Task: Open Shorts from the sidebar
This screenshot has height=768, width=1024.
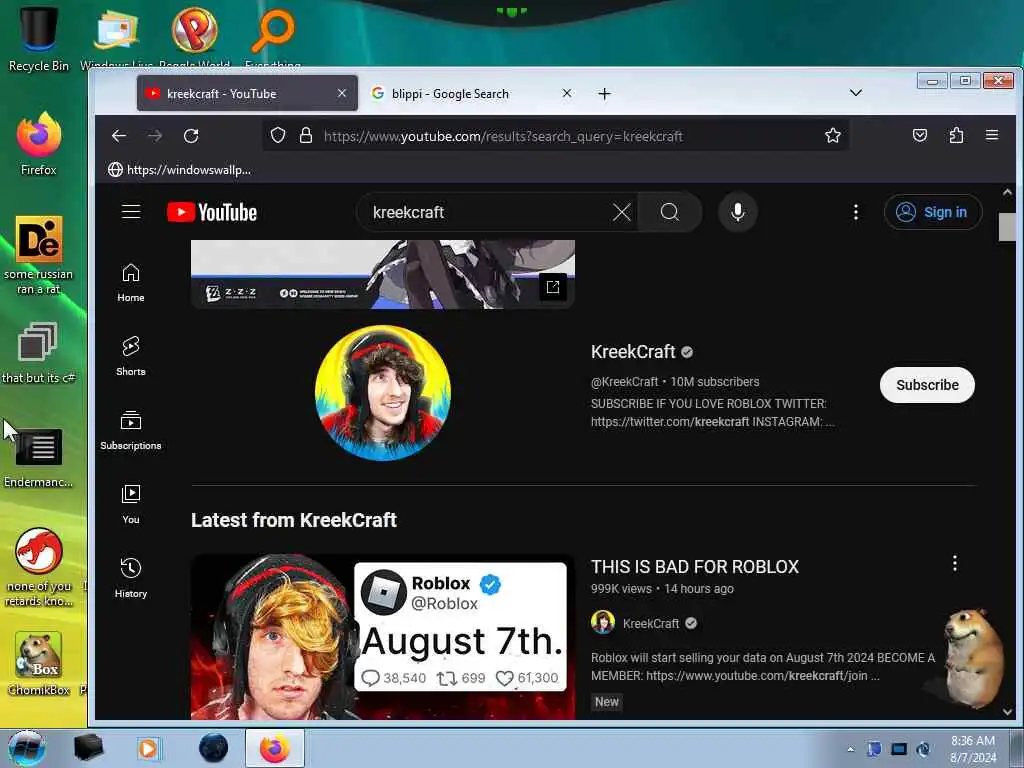Action: (131, 357)
